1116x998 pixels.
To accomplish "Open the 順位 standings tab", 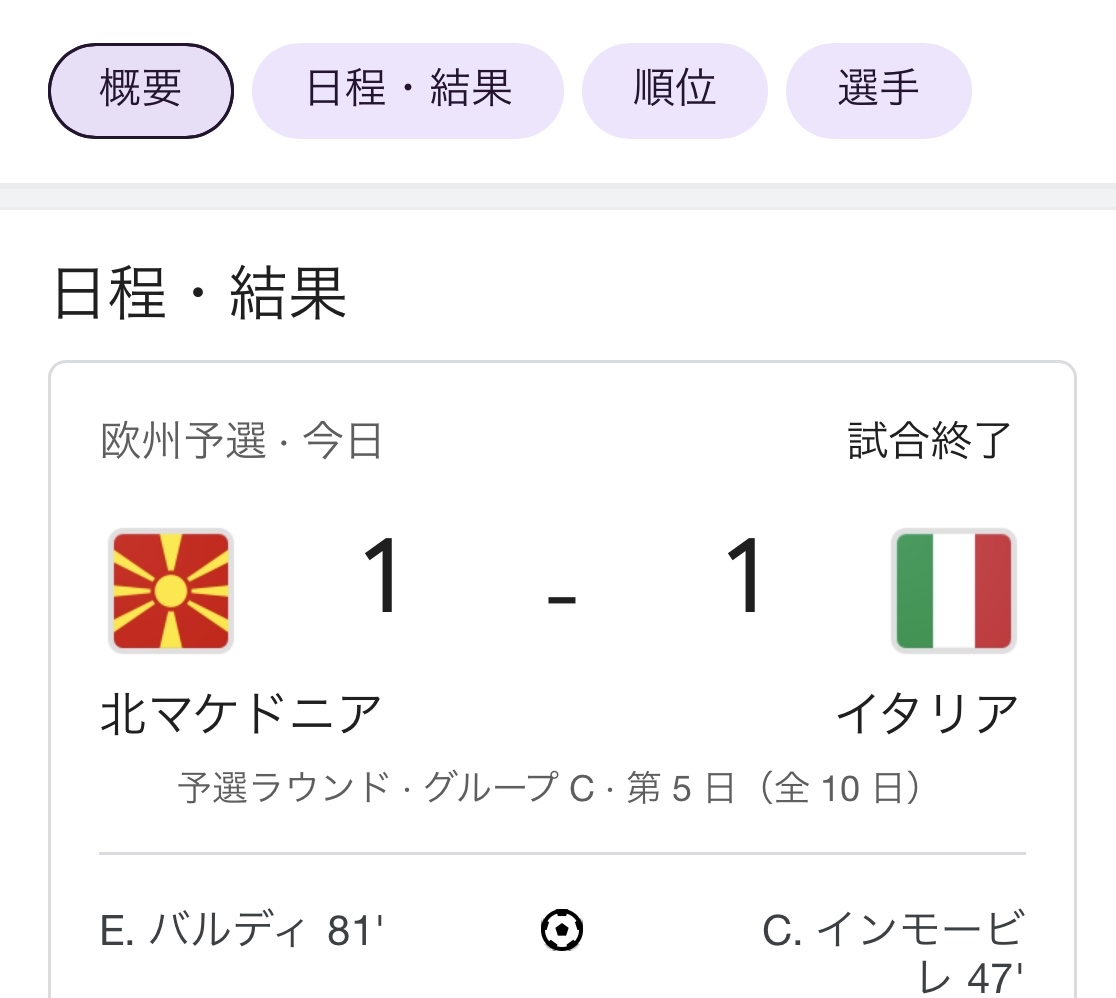I will (675, 91).
